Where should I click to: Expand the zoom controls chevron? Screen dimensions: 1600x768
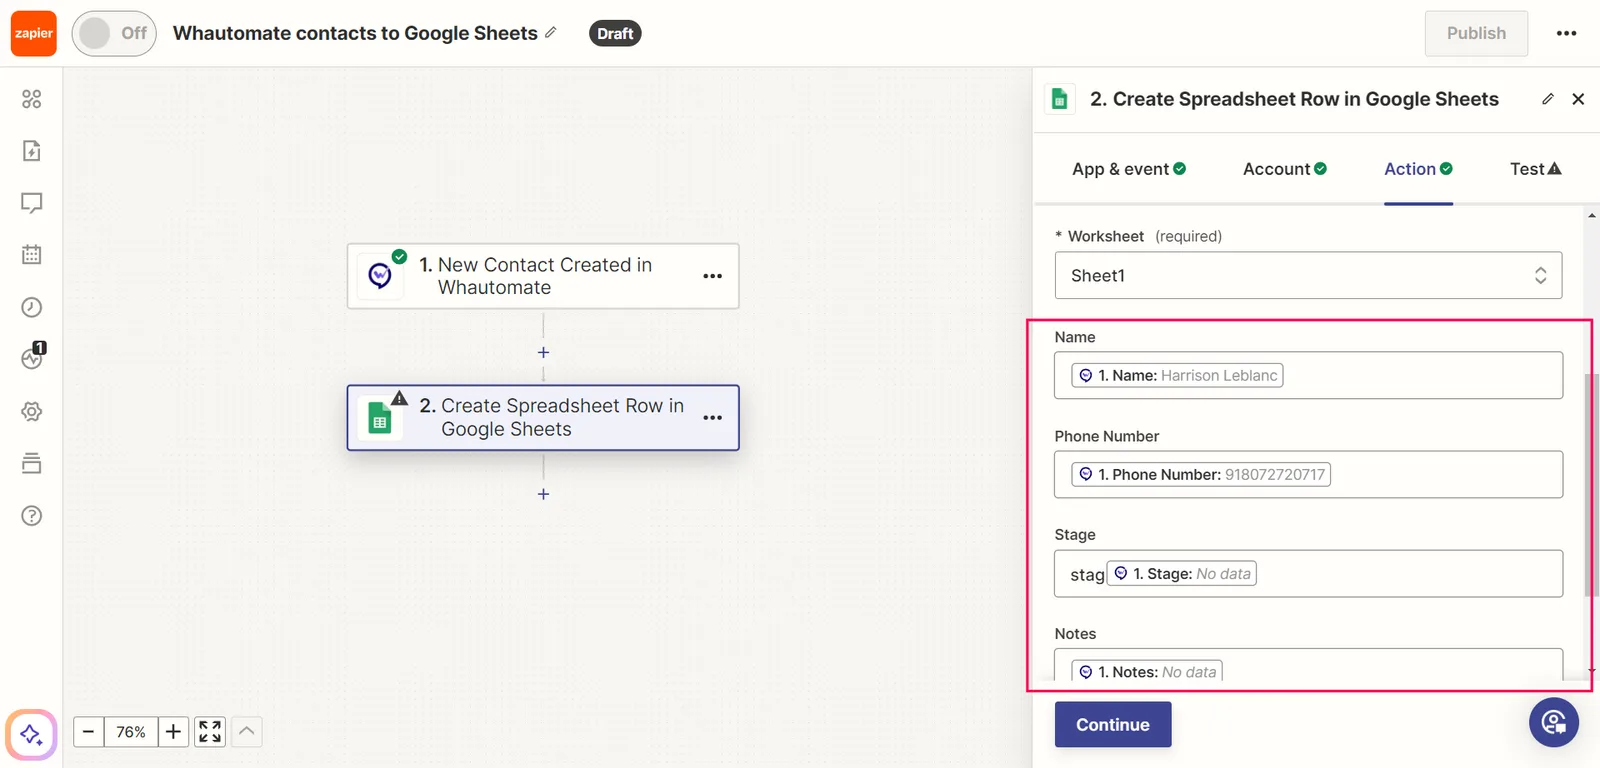(x=247, y=732)
